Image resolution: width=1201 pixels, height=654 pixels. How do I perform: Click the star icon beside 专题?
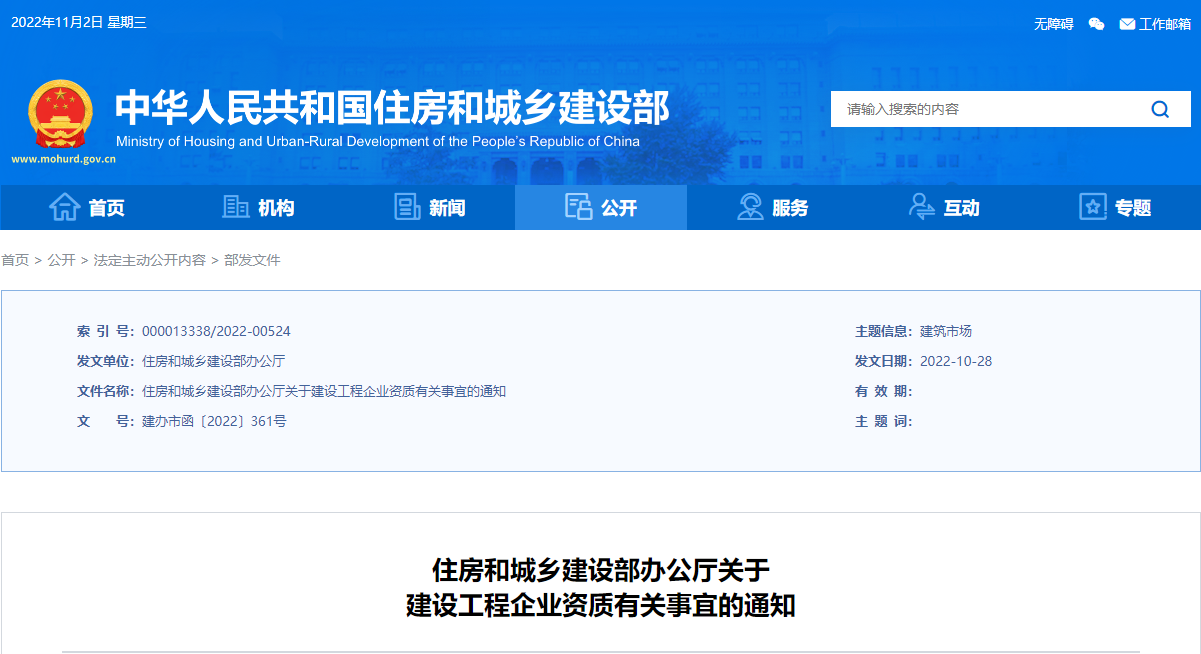click(1093, 207)
